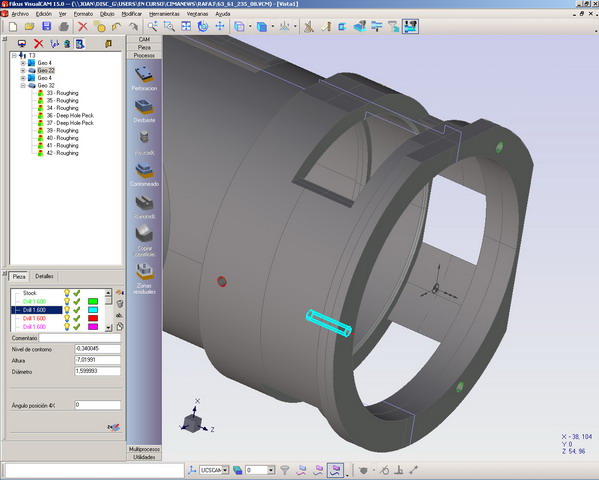
Task: Click the rotate view icon
Action: pyautogui.click(x=203, y=26)
